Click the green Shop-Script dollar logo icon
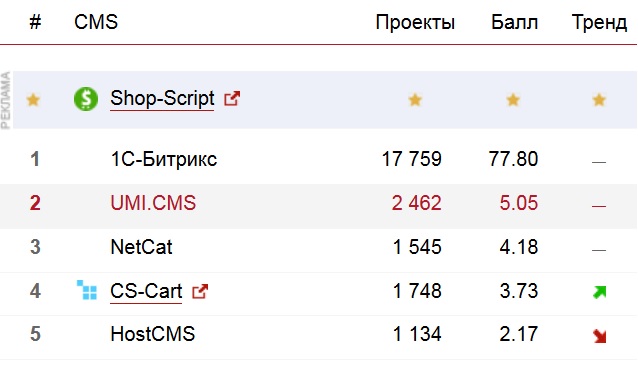The width and height of the screenshot is (638, 374). (86, 99)
